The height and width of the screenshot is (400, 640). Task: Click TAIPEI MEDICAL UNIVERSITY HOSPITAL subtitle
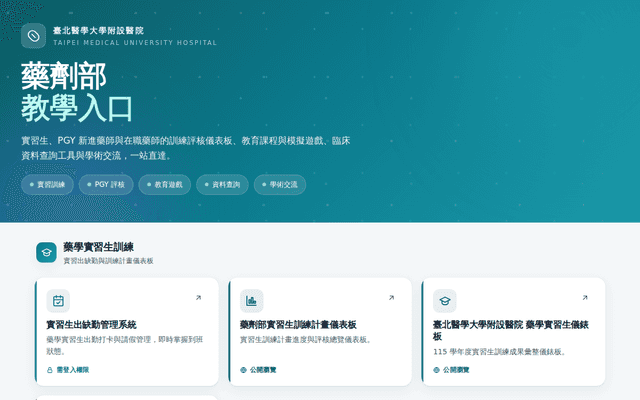[135, 42]
